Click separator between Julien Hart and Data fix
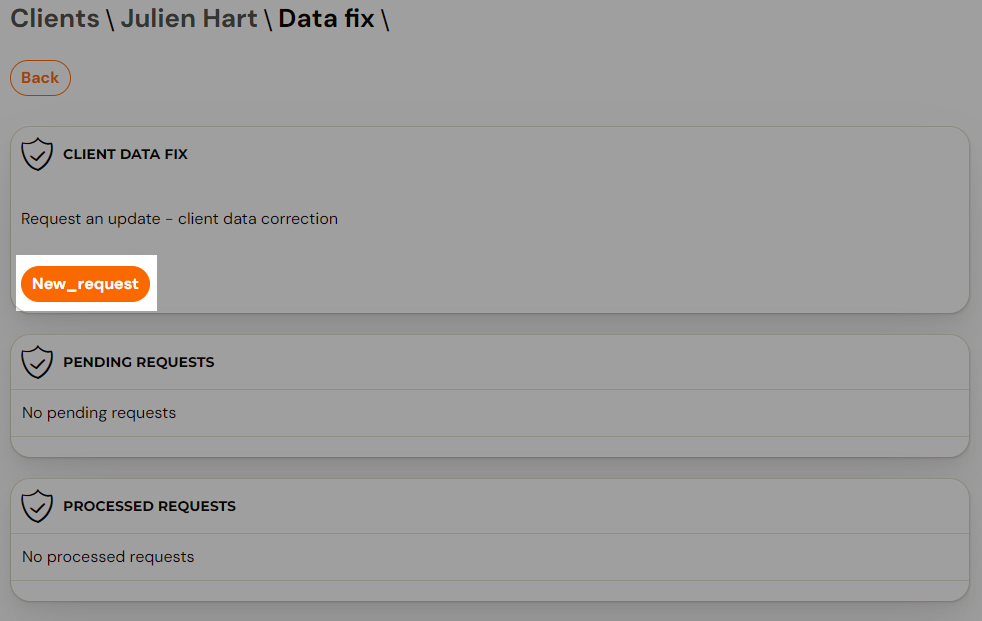 [x=267, y=19]
